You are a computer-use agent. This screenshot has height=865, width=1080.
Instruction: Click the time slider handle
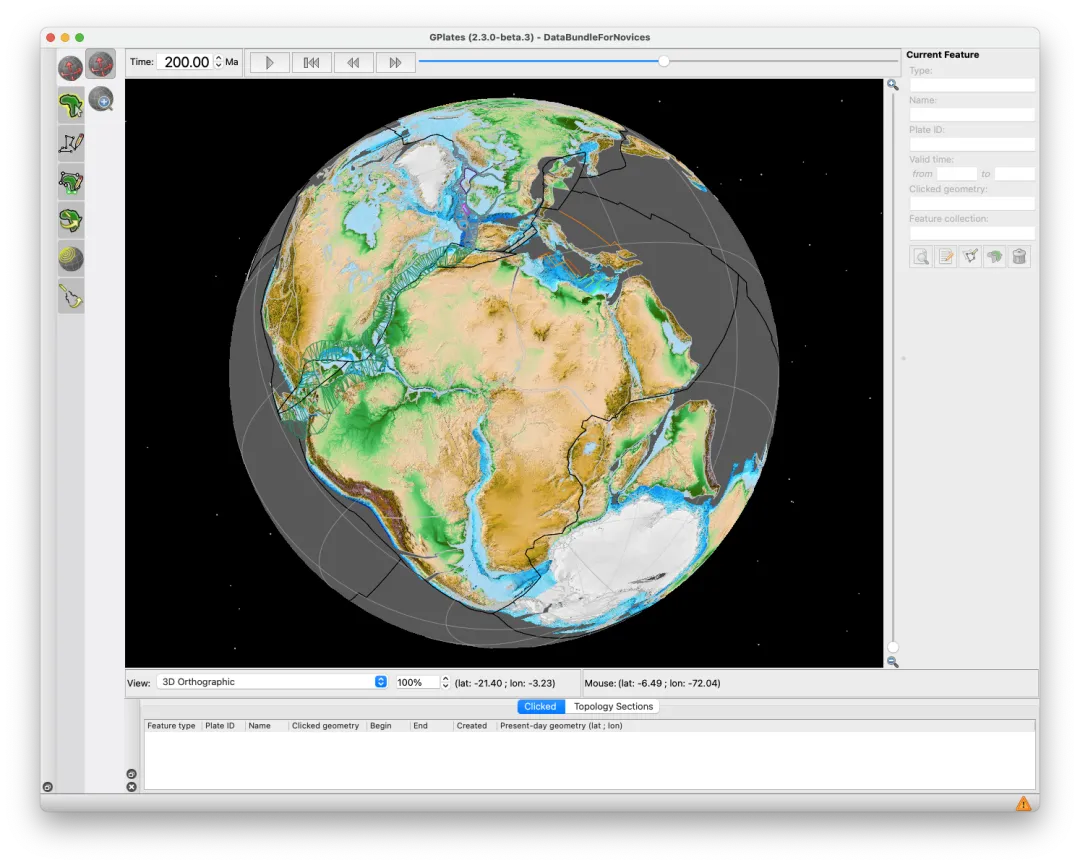click(663, 61)
